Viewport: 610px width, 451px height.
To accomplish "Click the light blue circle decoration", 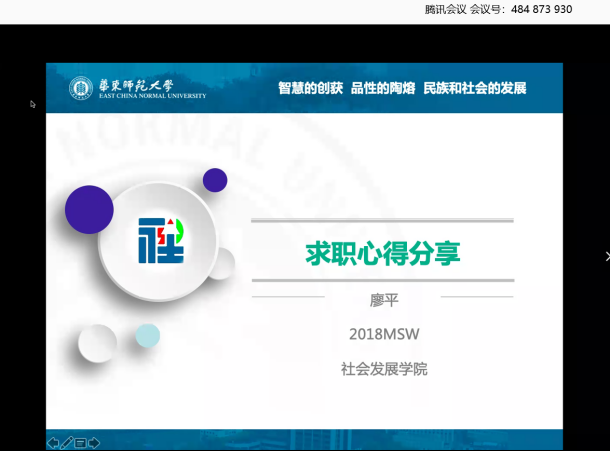I will point(148,336).
